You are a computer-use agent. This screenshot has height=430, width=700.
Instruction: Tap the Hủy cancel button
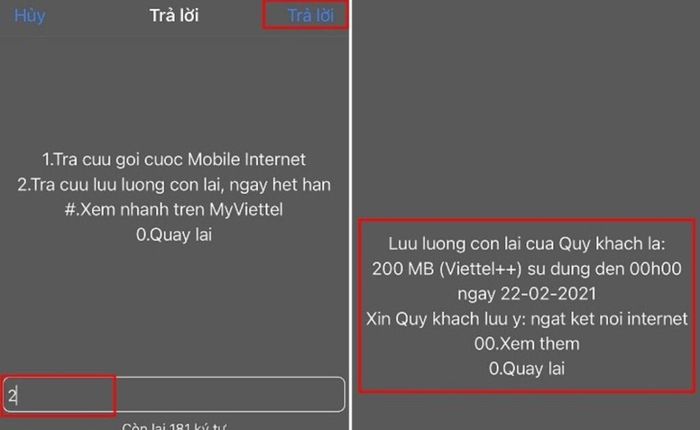pyautogui.click(x=29, y=16)
